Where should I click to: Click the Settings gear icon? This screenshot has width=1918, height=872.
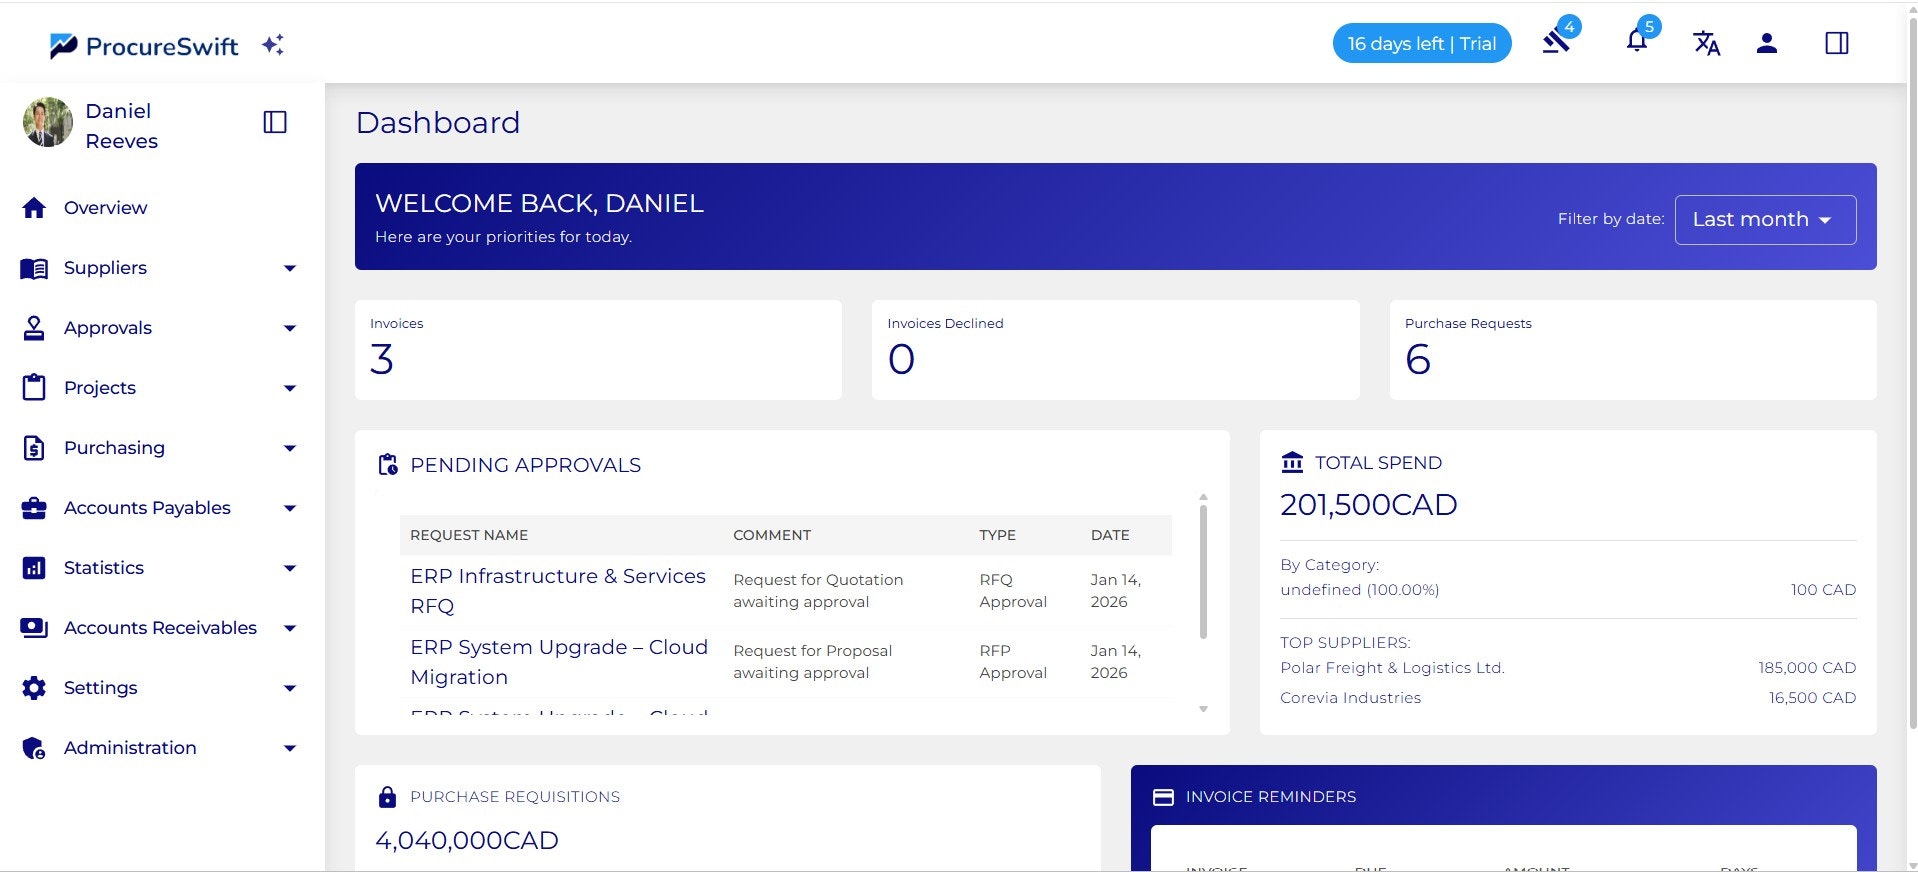pyautogui.click(x=34, y=688)
